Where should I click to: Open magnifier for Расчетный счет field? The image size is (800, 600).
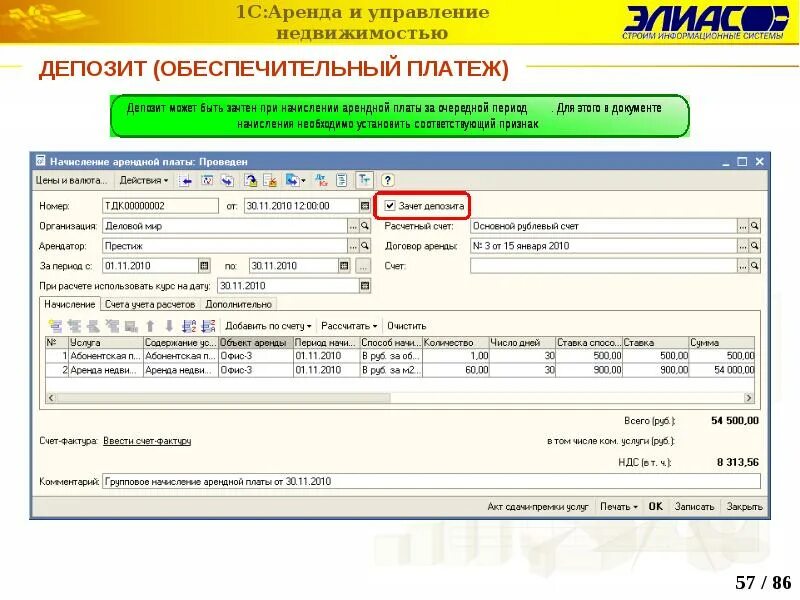tap(755, 226)
